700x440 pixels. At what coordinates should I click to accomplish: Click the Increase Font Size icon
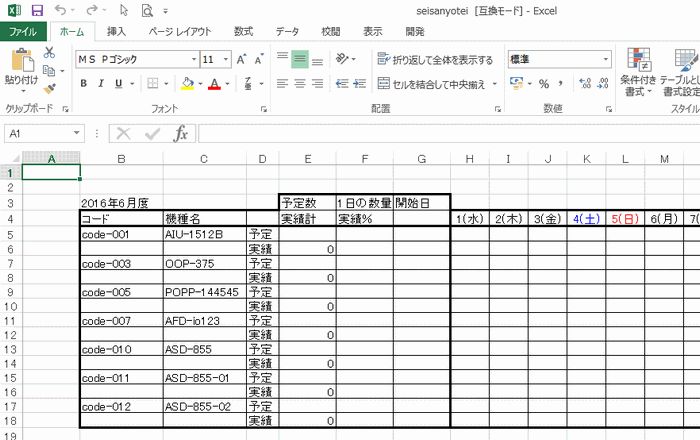pos(241,59)
